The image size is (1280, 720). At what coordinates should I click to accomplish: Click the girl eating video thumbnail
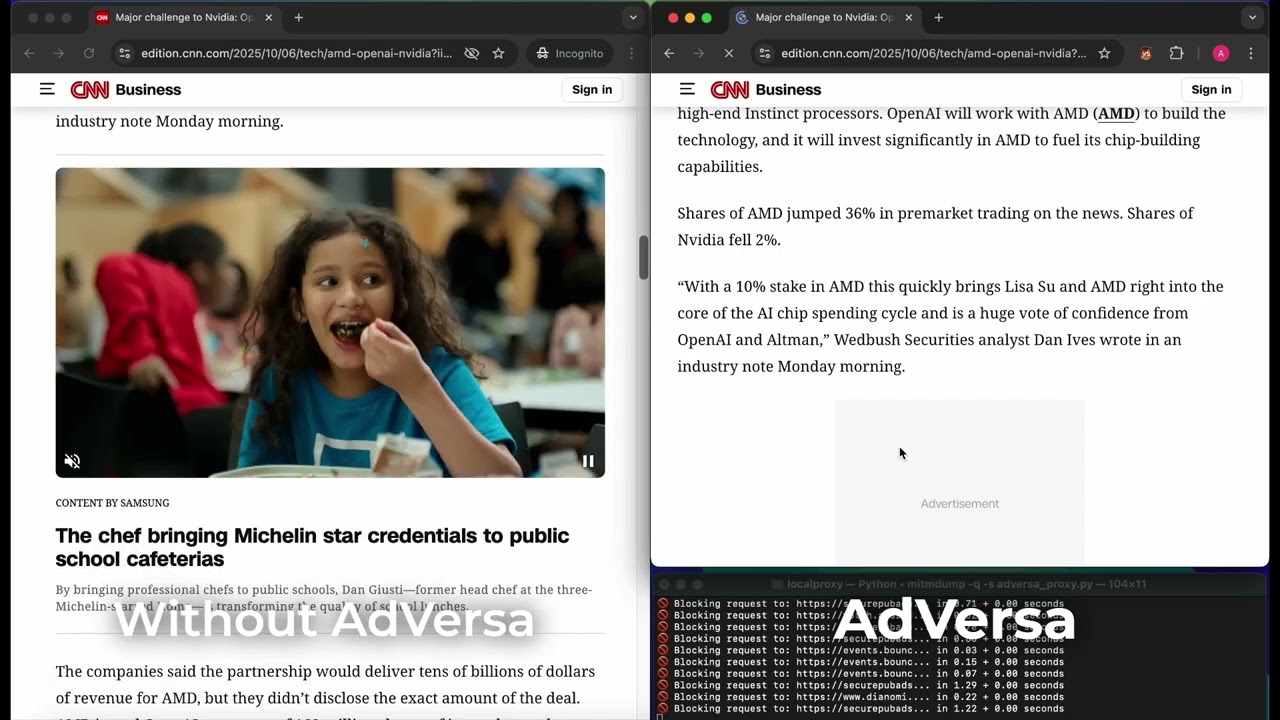click(330, 322)
